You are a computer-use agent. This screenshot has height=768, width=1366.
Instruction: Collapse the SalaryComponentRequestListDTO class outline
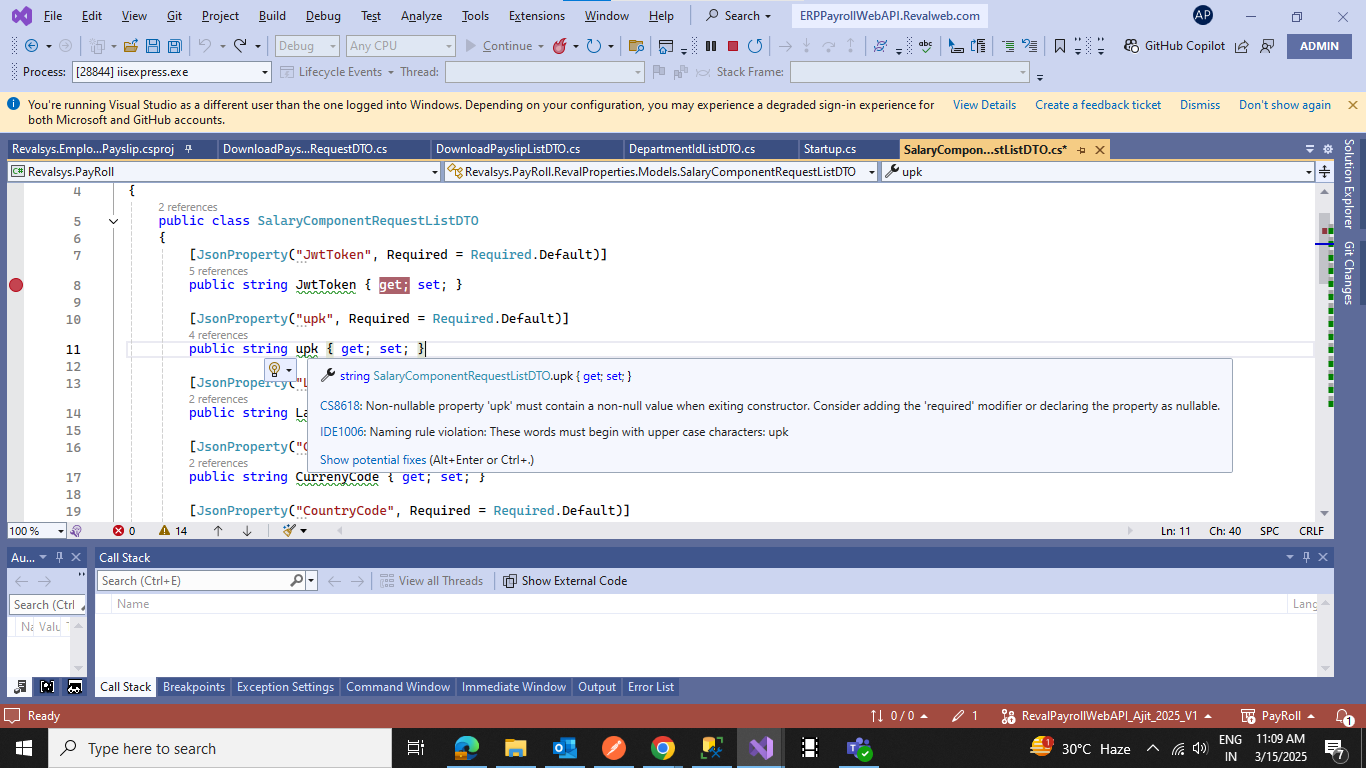(x=113, y=221)
